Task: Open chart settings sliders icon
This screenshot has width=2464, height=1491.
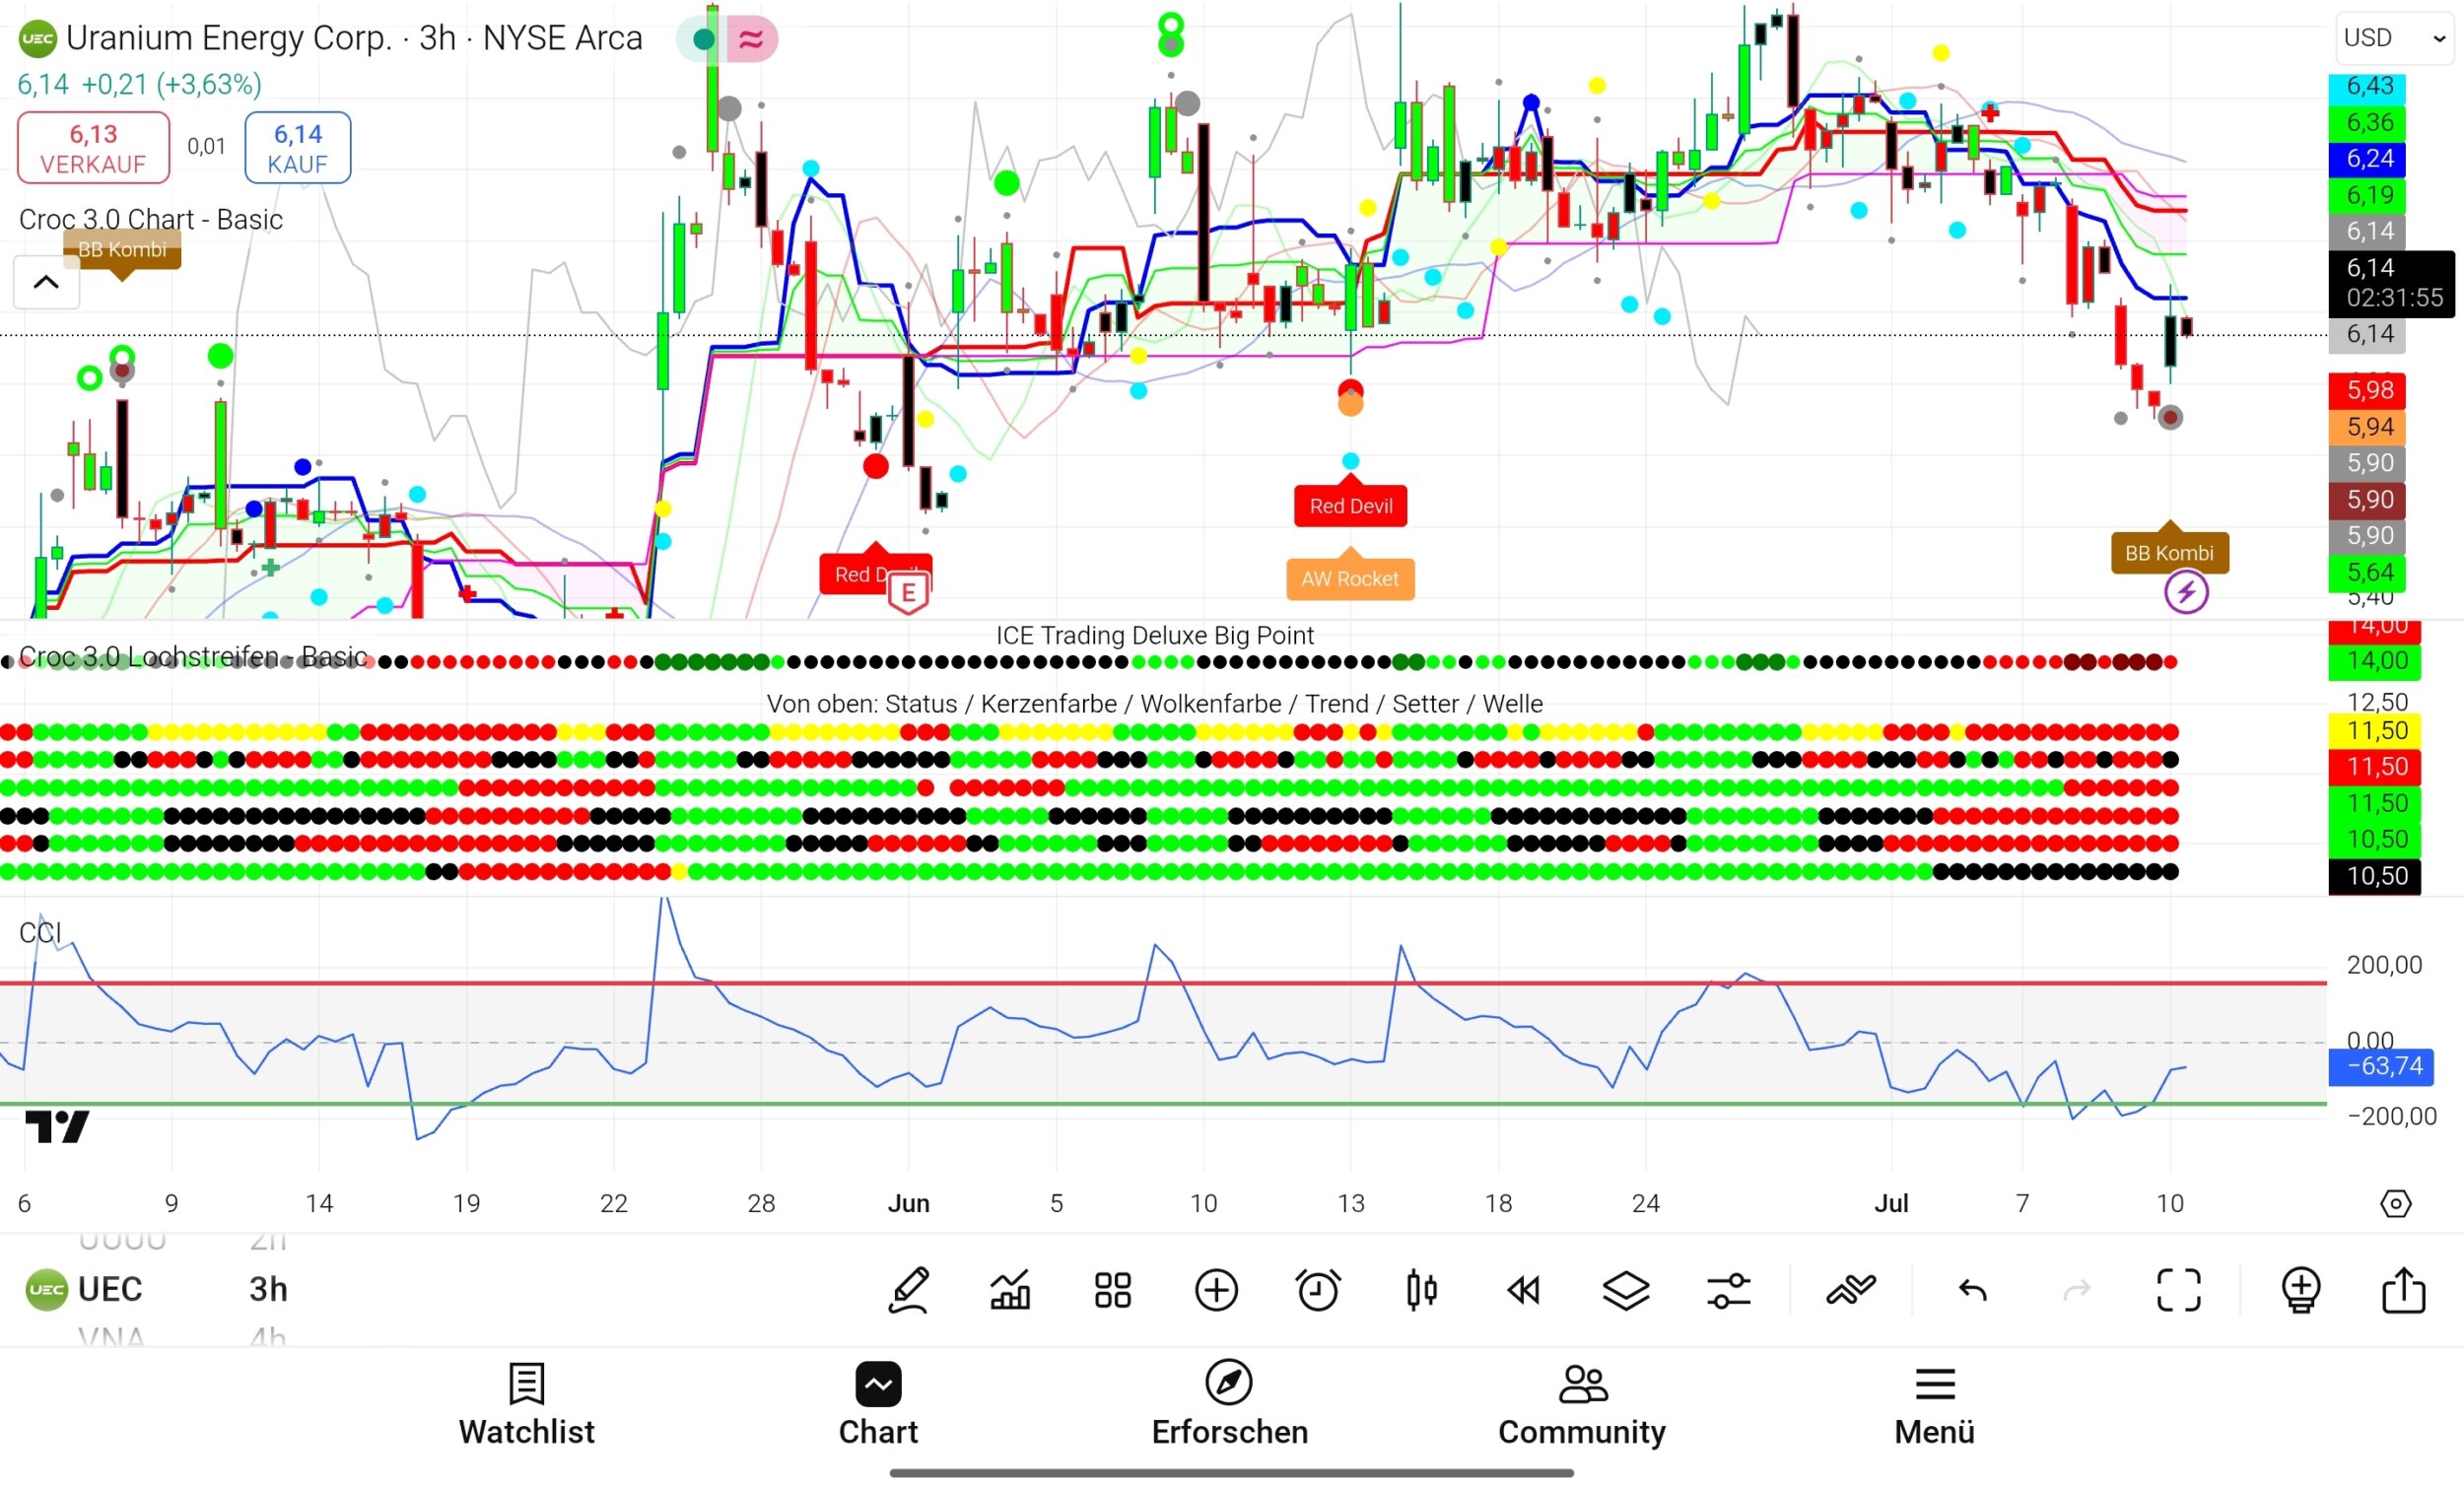Action: [1729, 1290]
